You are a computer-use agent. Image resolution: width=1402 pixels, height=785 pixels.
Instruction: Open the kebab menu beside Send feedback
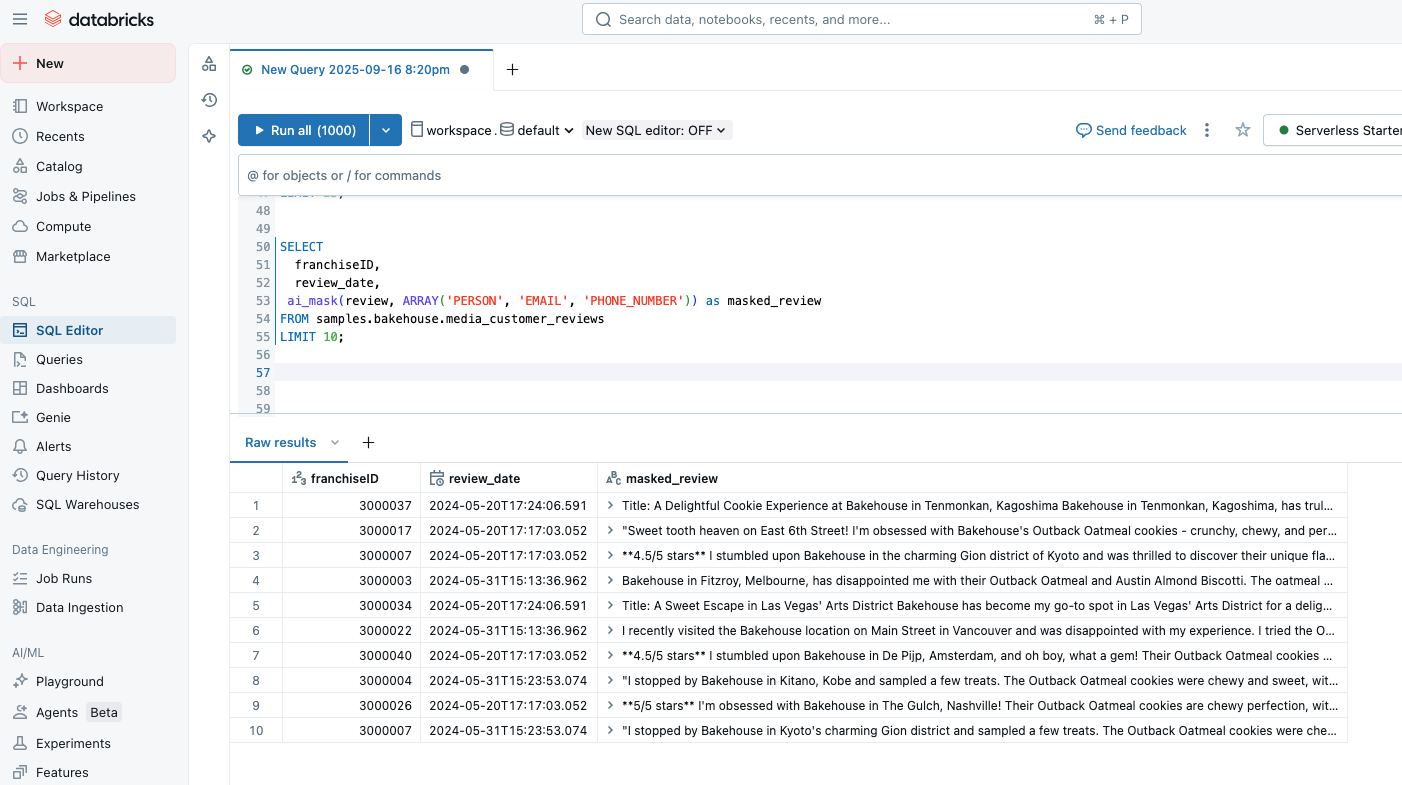pyautogui.click(x=1207, y=130)
